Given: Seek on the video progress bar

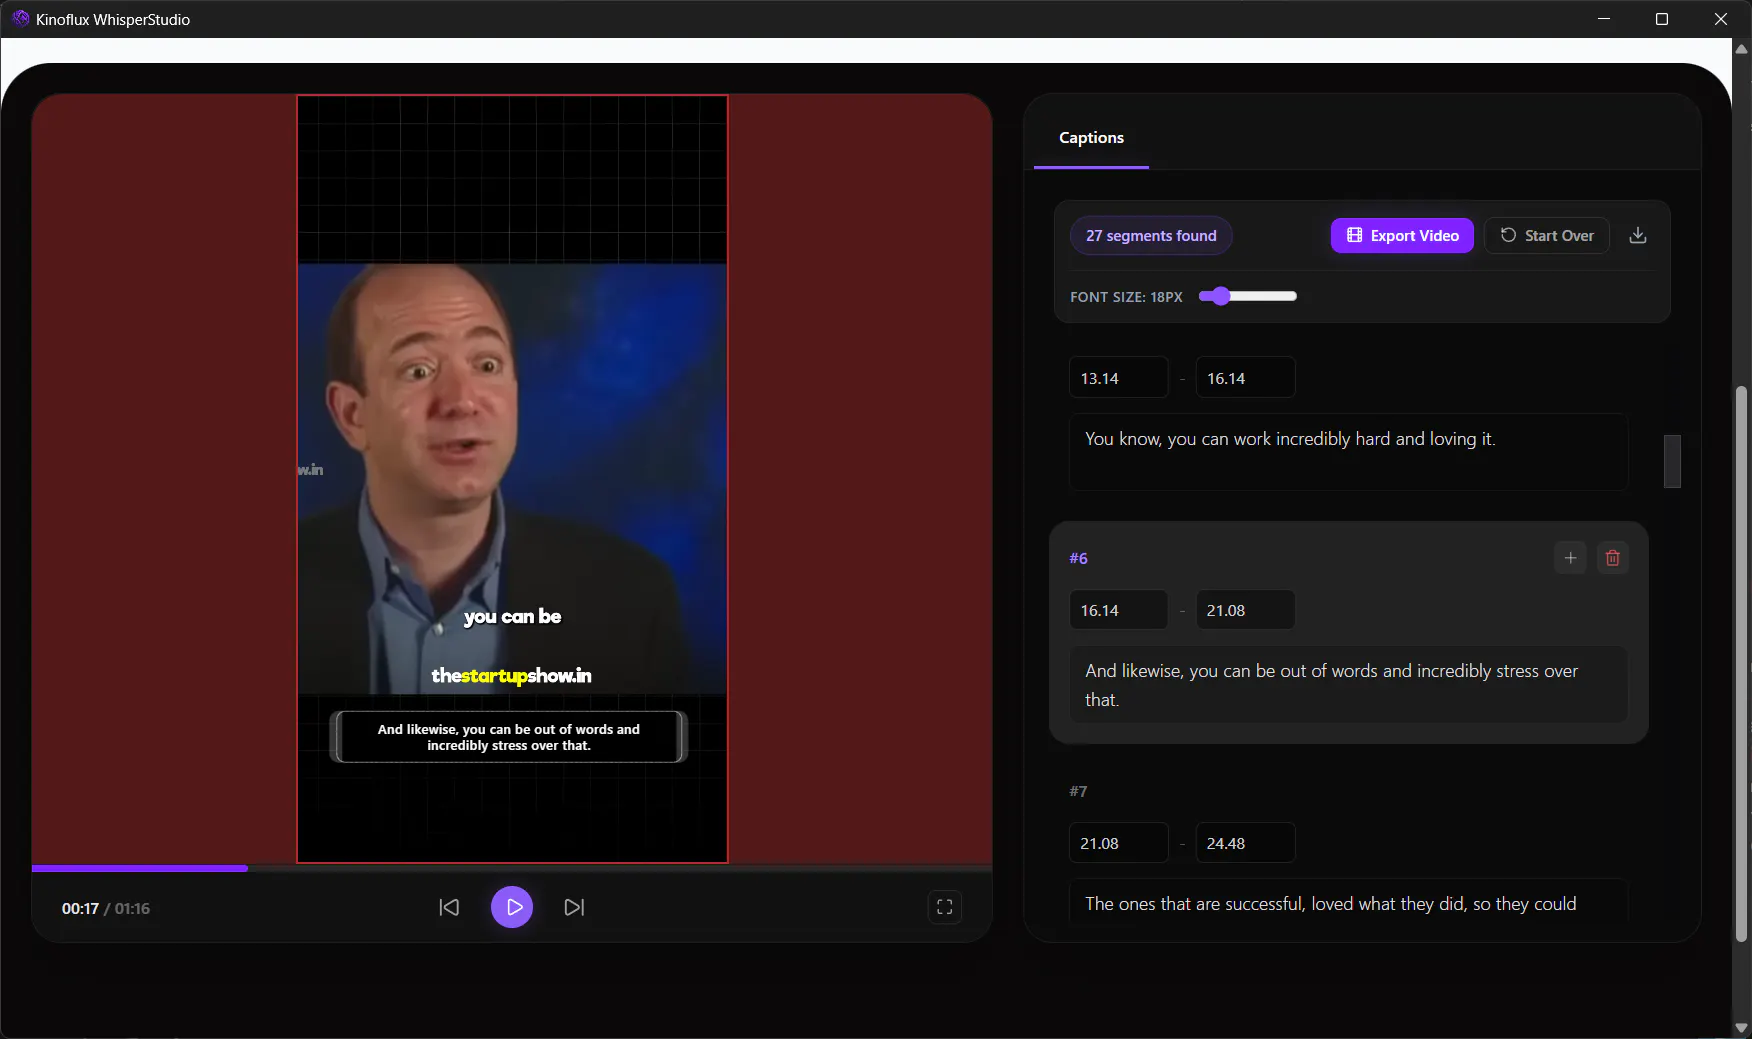Looking at the screenshot, I should (512, 868).
